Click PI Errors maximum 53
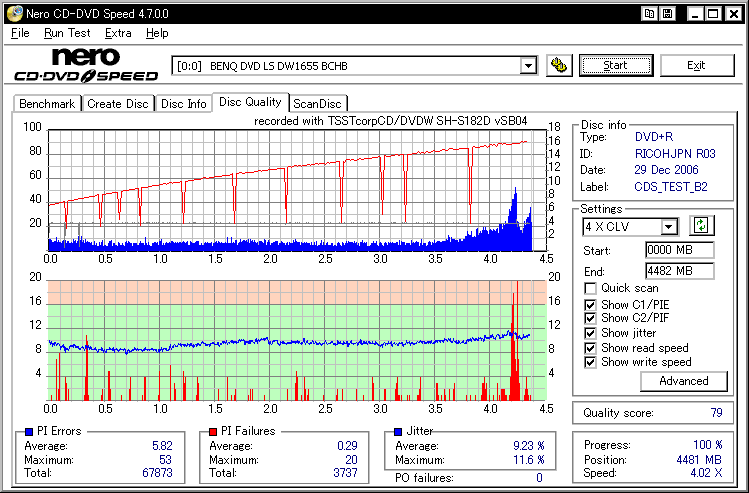The height and width of the screenshot is (493, 749). point(165,460)
